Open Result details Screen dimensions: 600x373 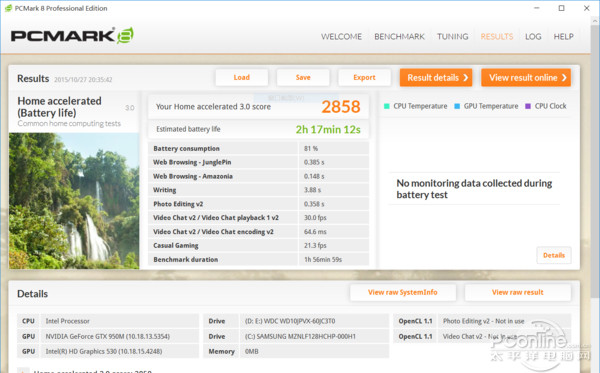click(436, 78)
